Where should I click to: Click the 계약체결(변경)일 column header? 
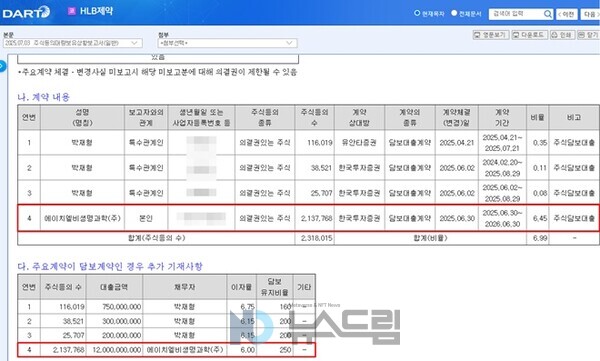click(x=457, y=118)
